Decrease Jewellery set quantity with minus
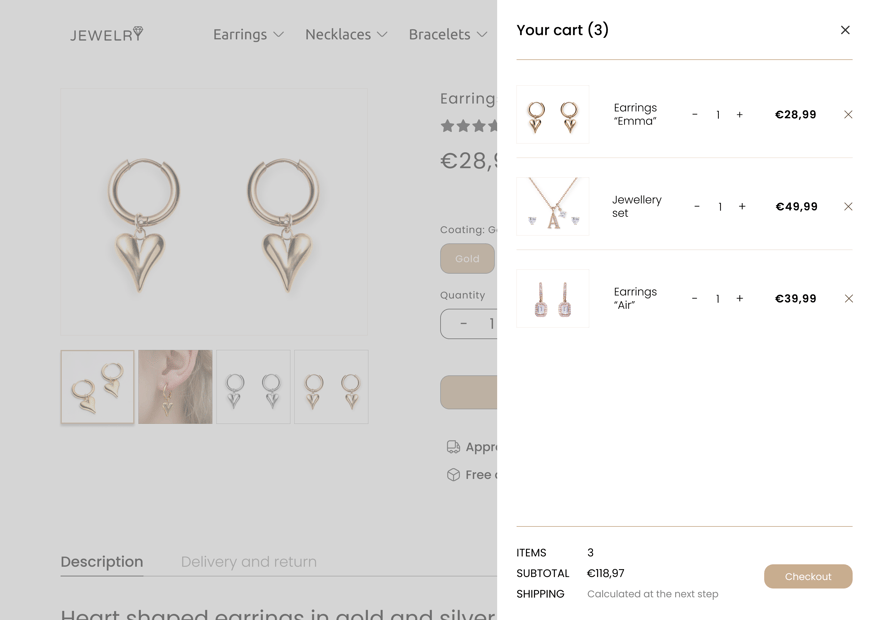The image size is (872, 620). click(x=697, y=207)
